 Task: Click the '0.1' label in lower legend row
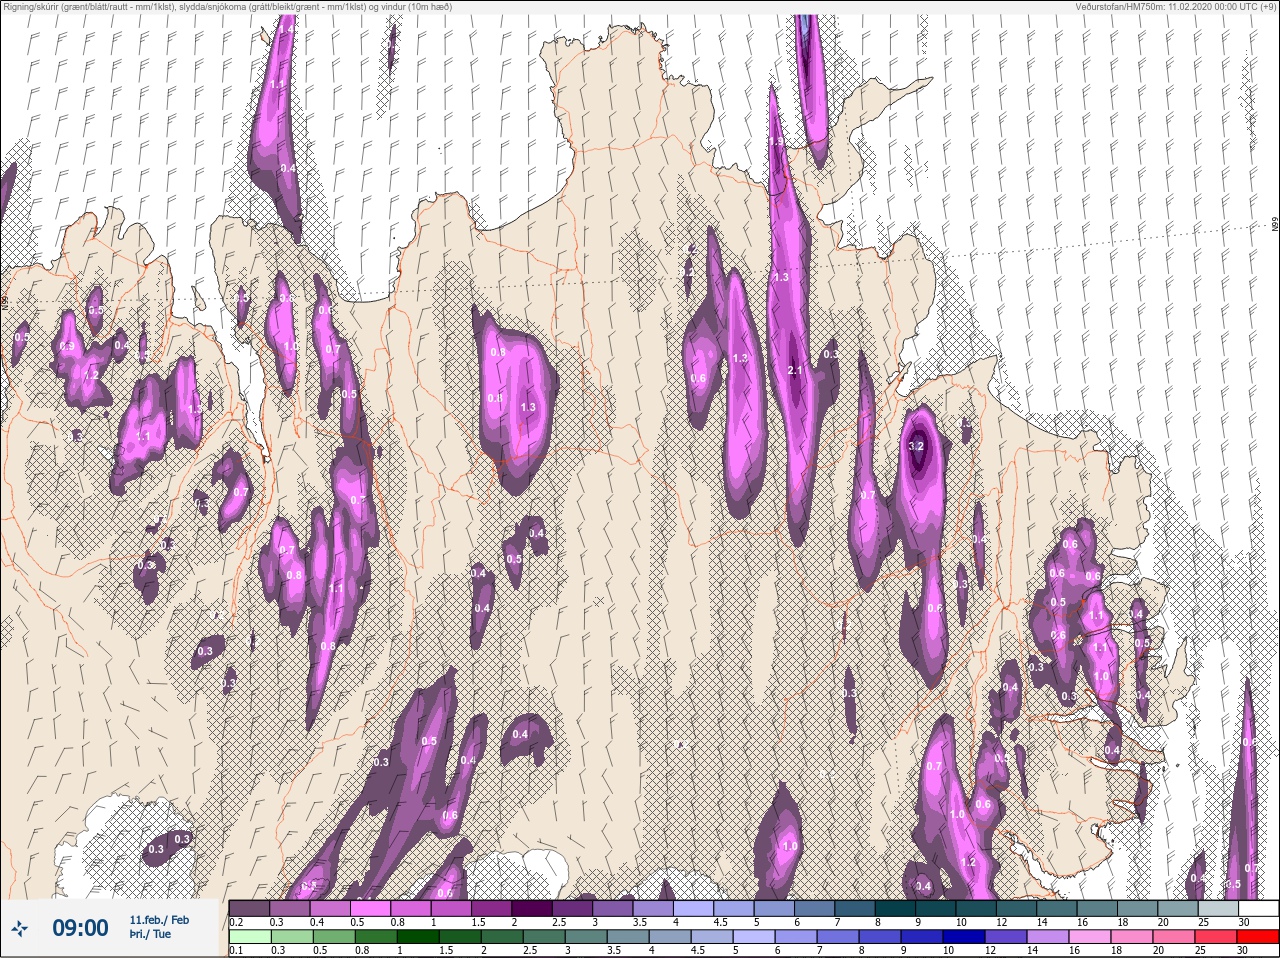(236, 950)
